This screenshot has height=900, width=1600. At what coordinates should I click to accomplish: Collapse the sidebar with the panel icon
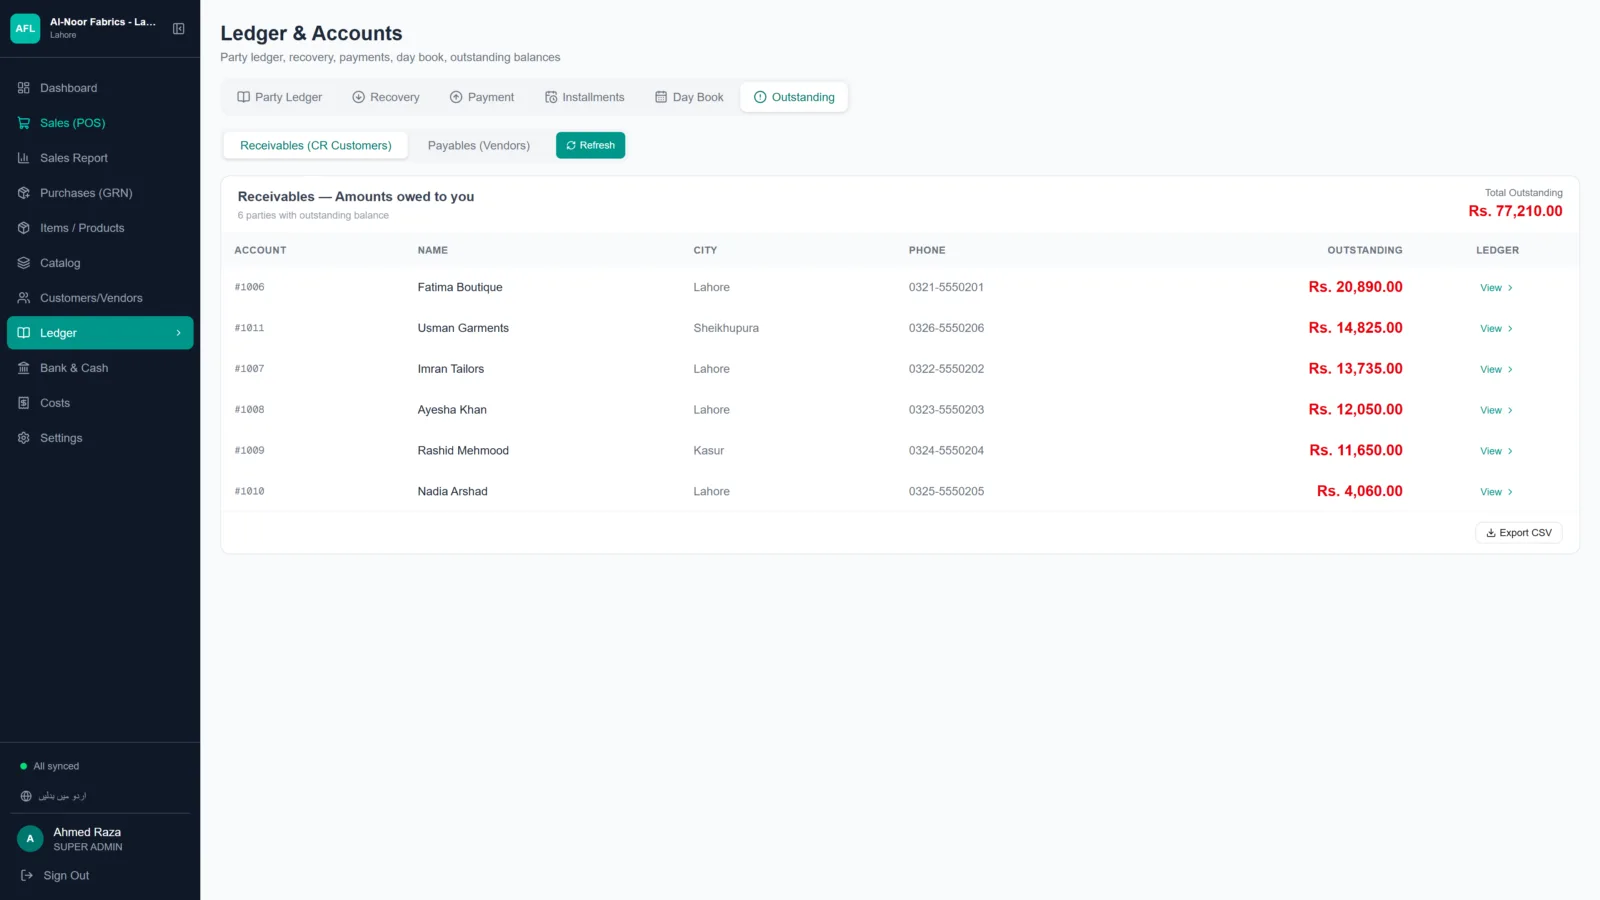click(x=179, y=29)
